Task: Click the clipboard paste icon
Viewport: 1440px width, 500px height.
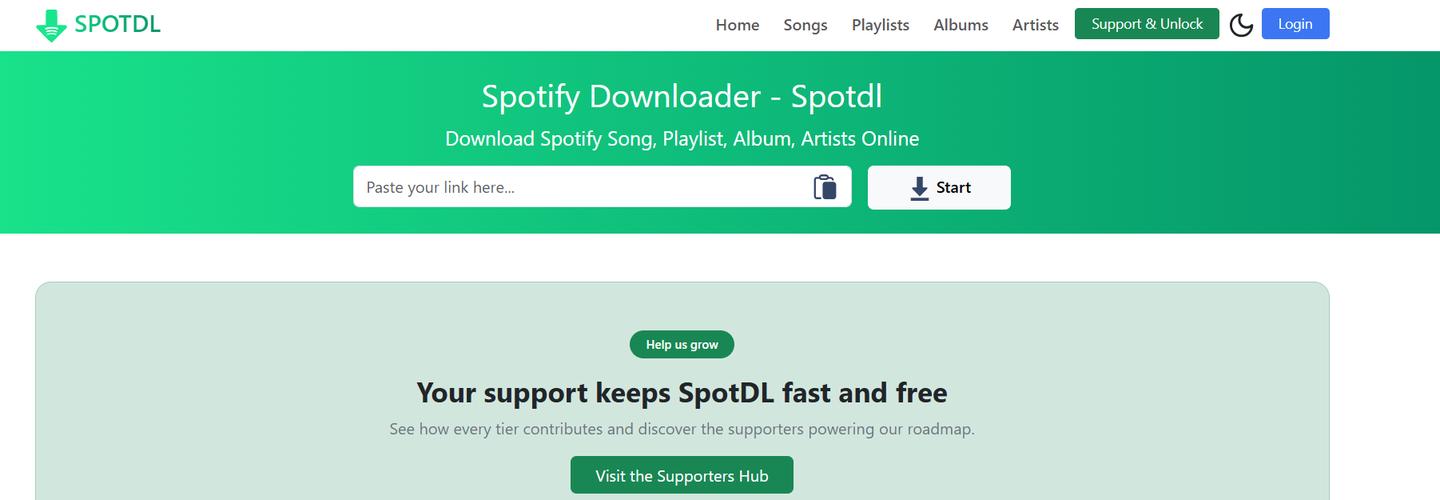Action: click(824, 187)
